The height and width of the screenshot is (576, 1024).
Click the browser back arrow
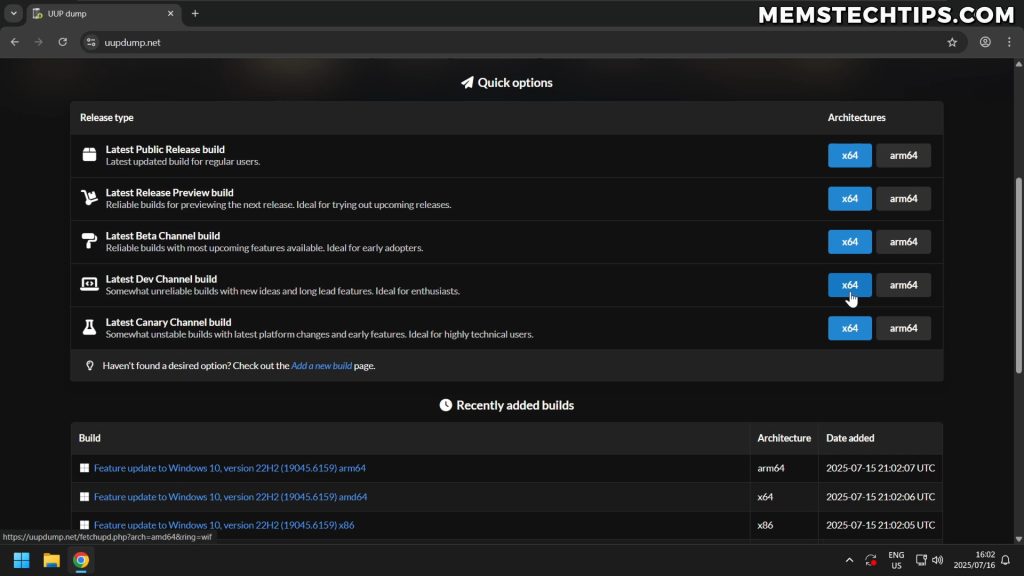point(14,42)
